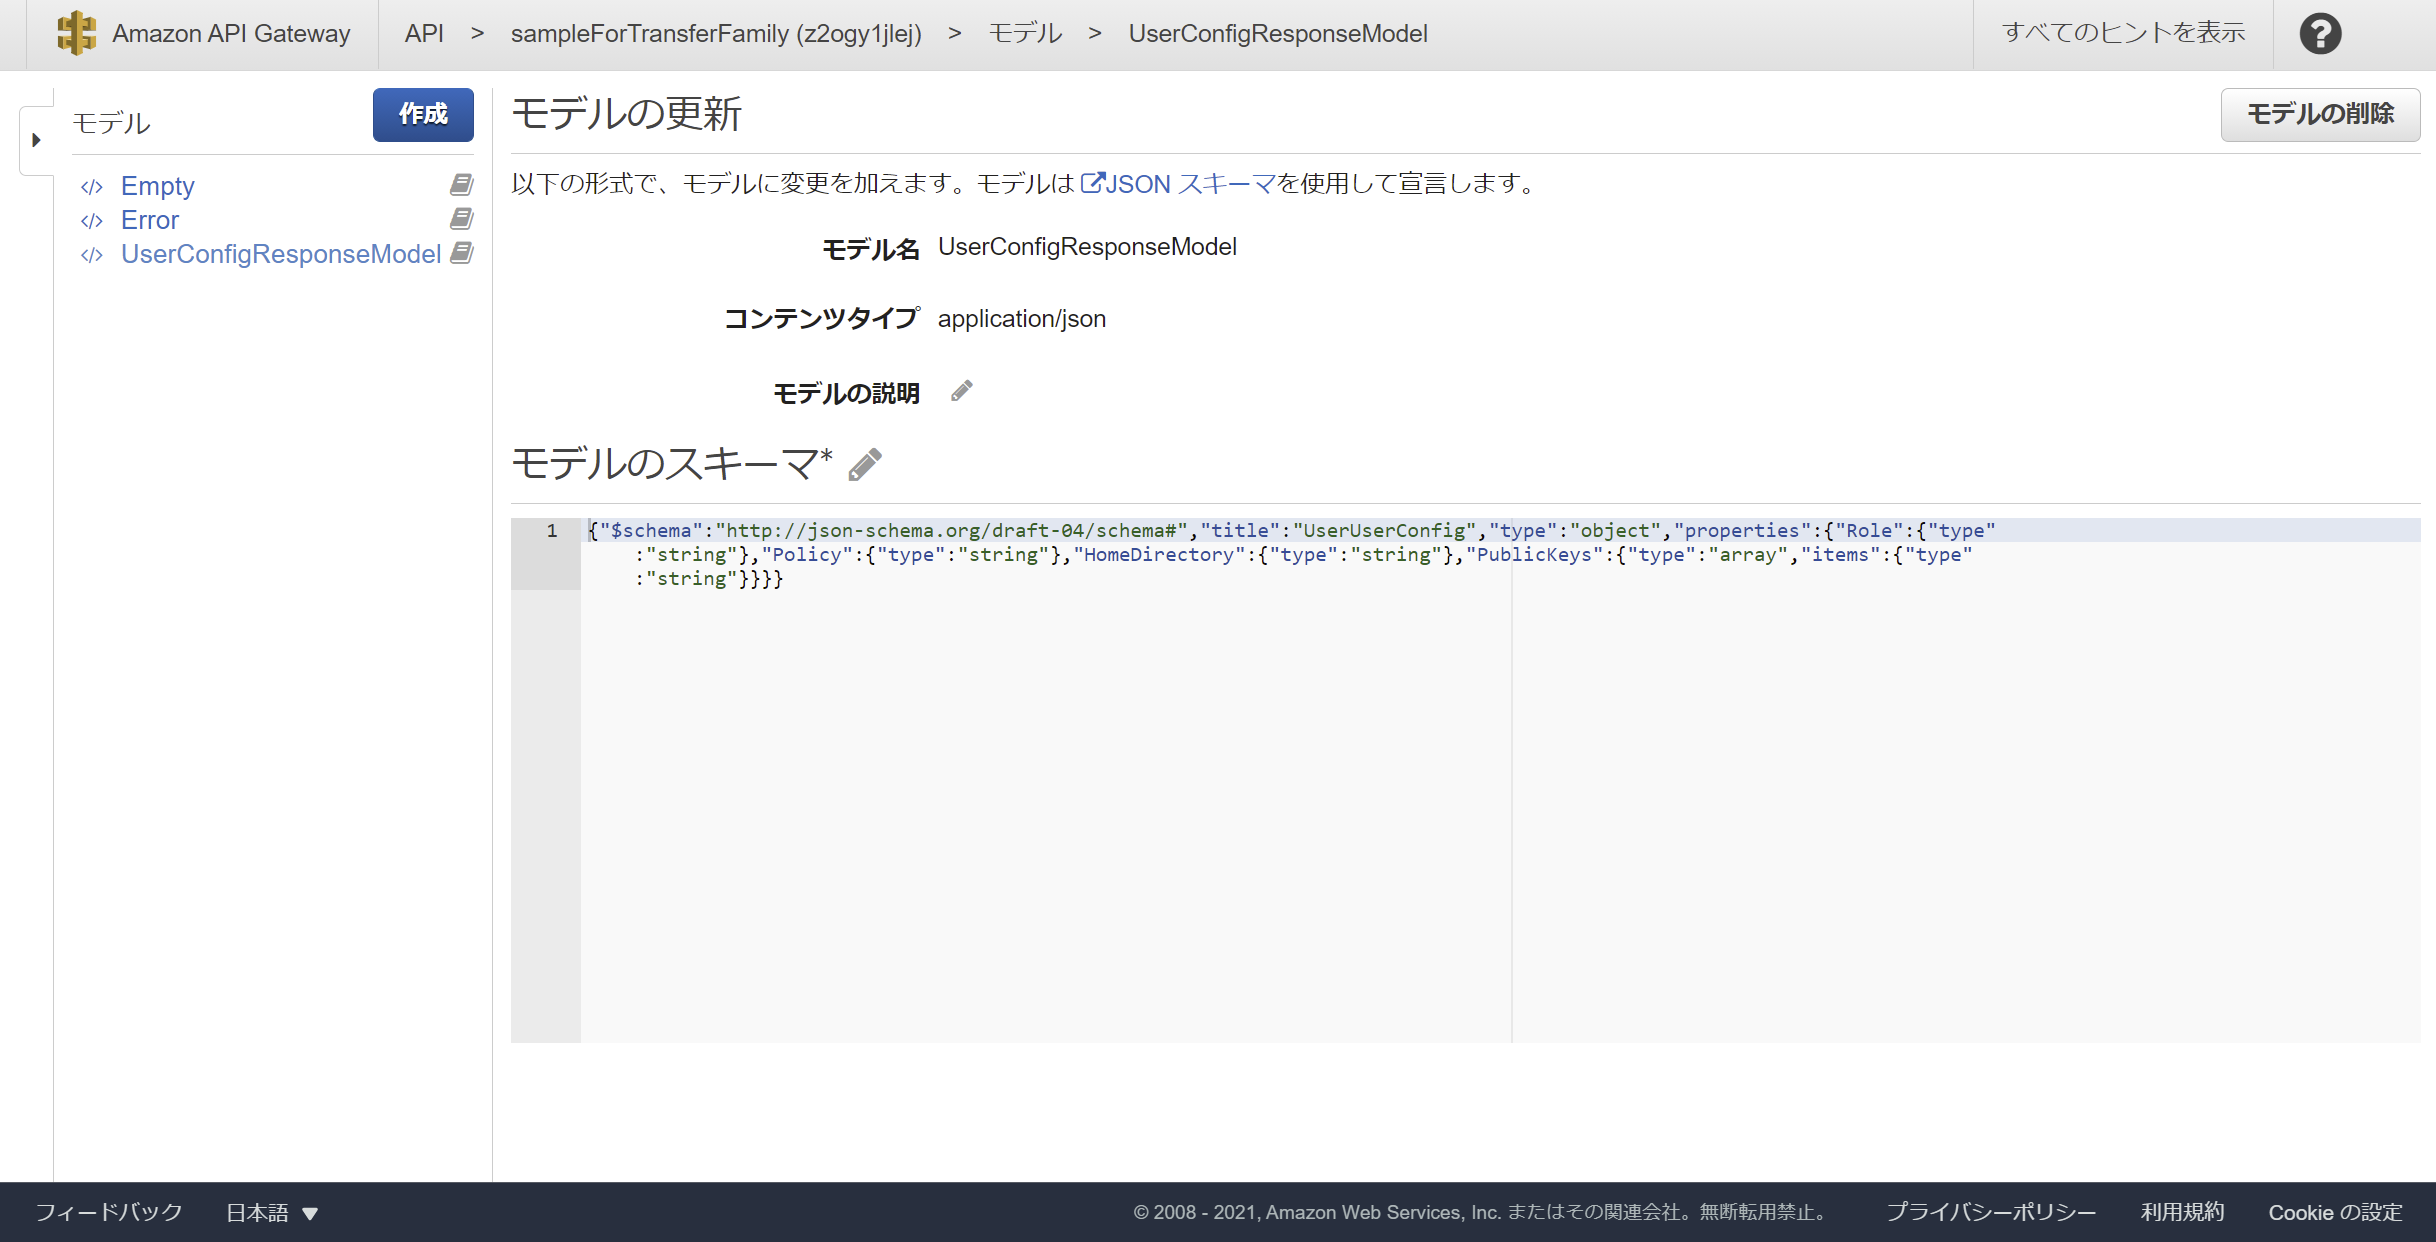Open the フィードバック link

point(107,1212)
